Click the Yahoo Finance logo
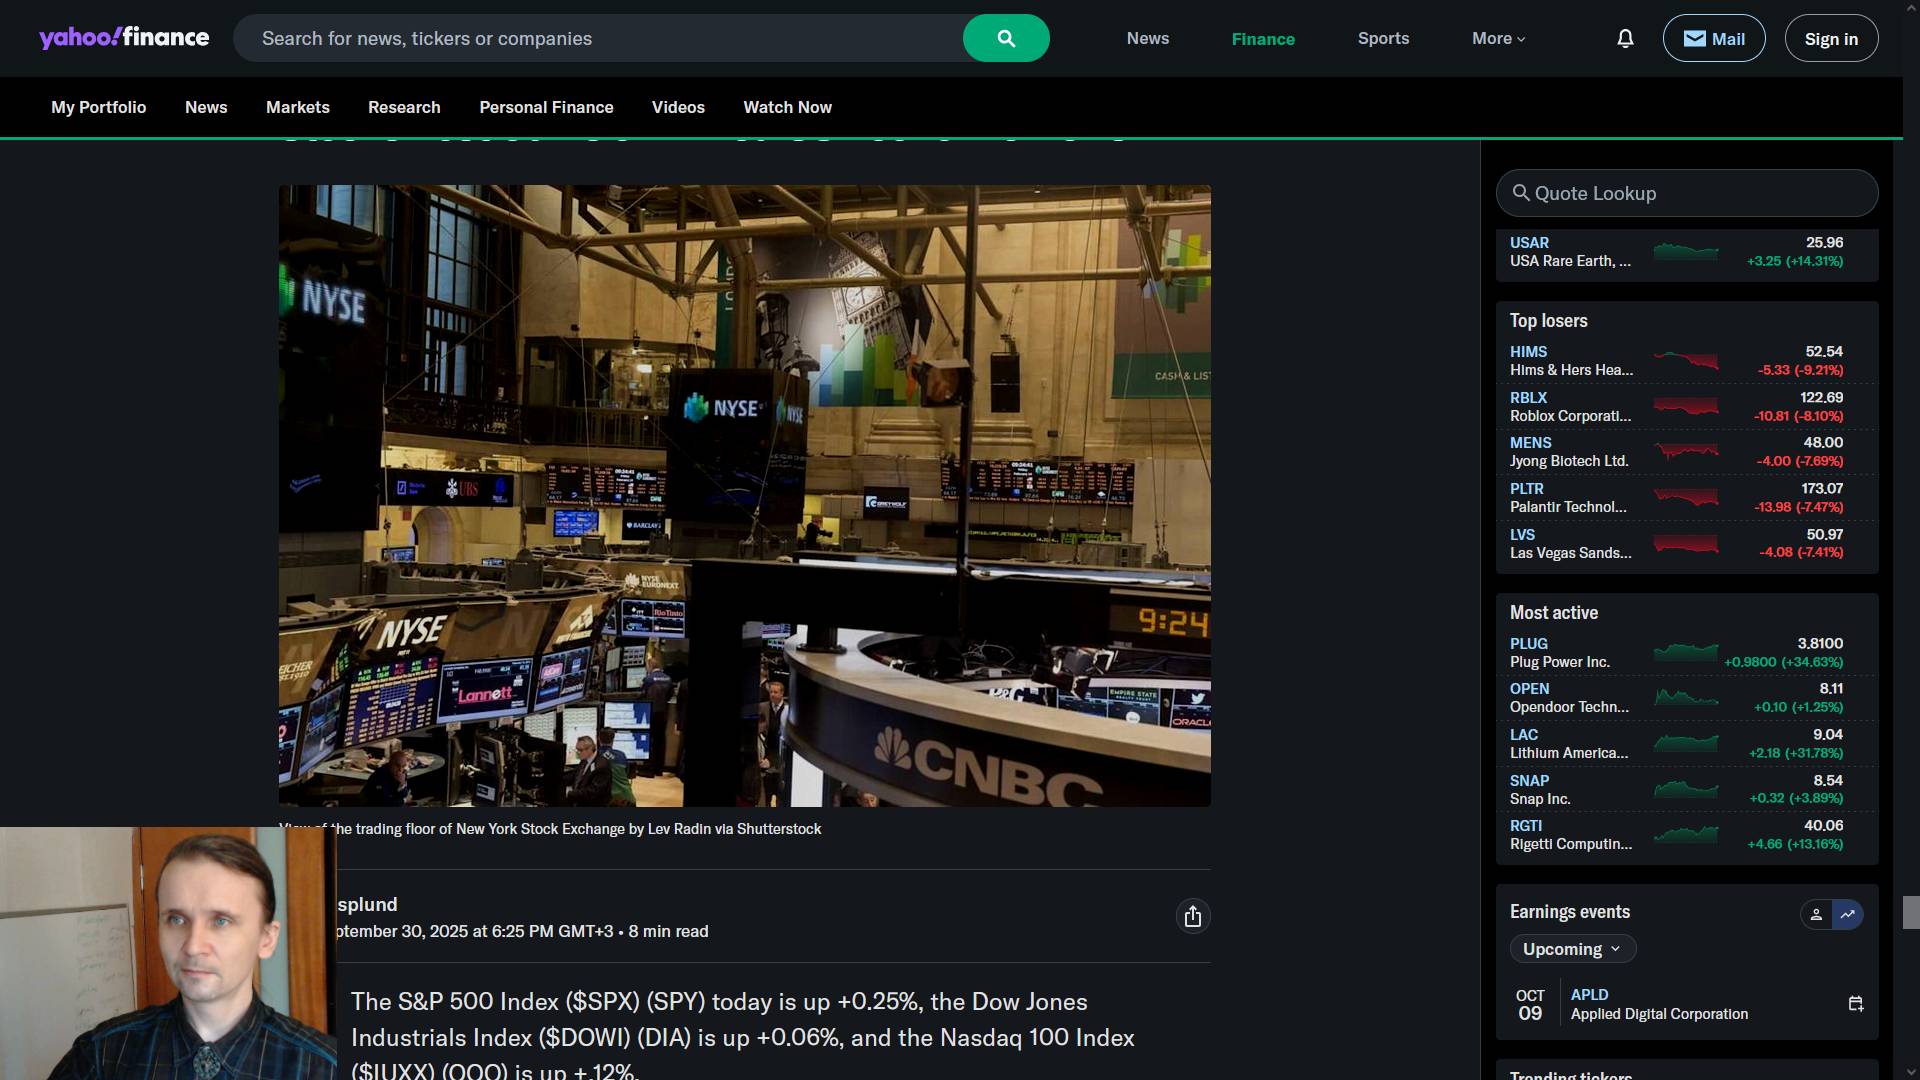The image size is (1920, 1080). (124, 38)
